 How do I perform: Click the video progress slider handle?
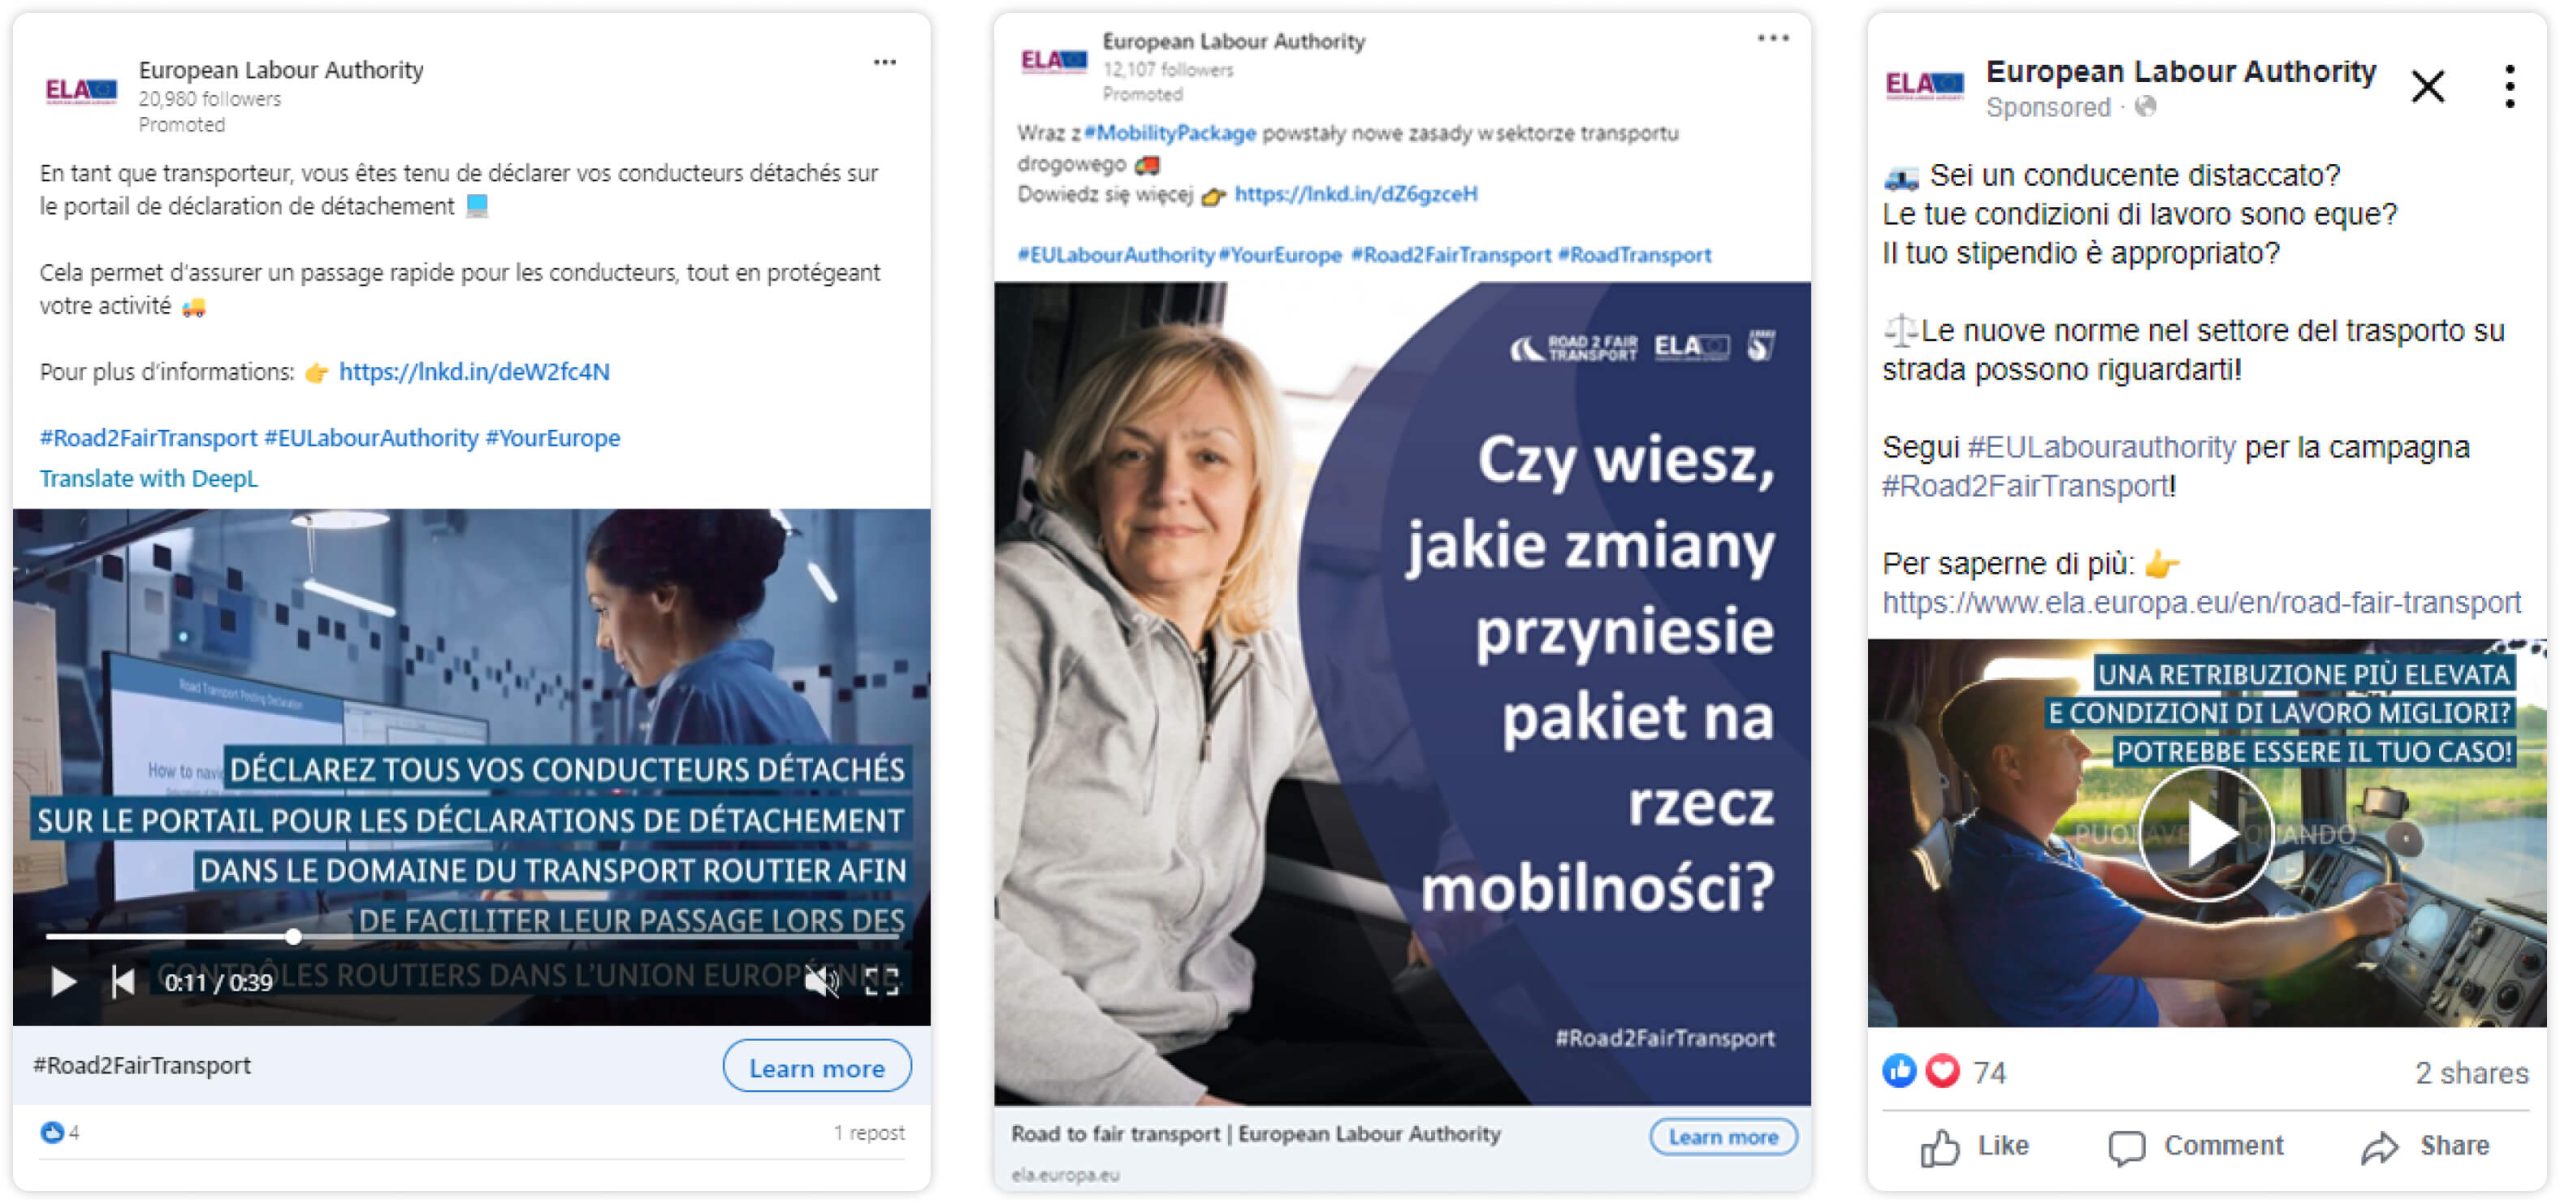click(x=293, y=937)
